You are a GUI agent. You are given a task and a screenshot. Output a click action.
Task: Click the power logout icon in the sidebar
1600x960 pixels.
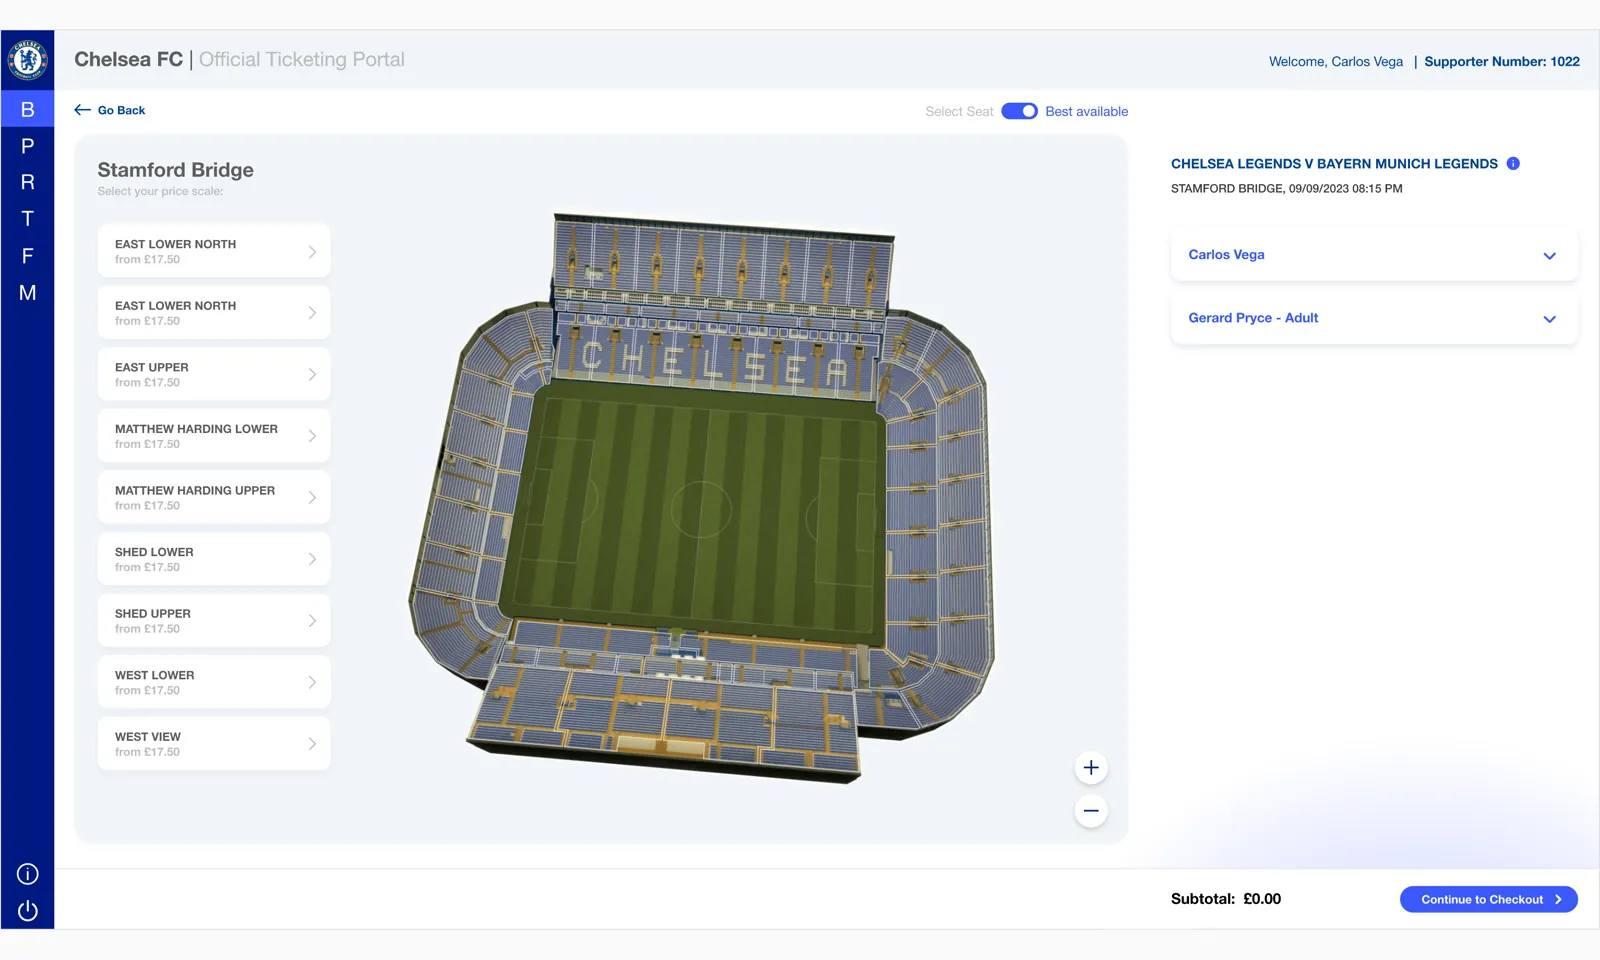point(28,910)
